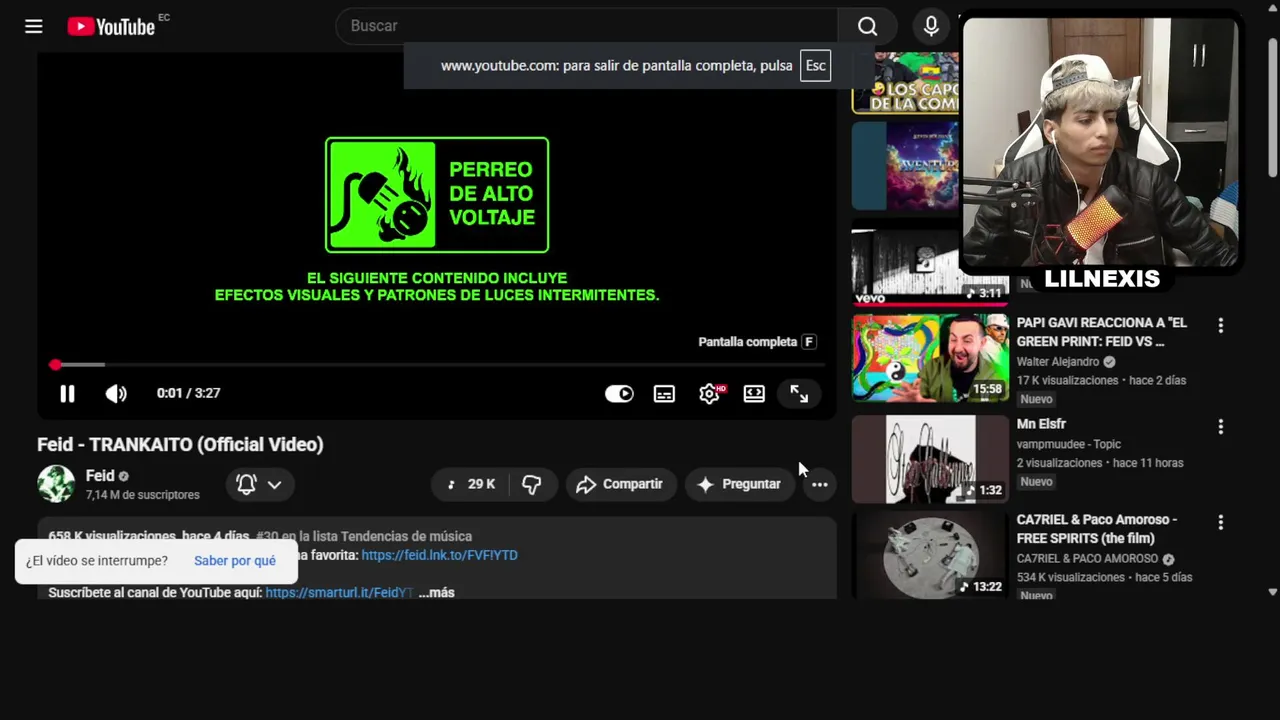Image resolution: width=1280 pixels, height=720 pixels.
Task: Open title PAPI GAVI REACCIONA A "EL GREEN PRINT
Action: click(x=1102, y=332)
